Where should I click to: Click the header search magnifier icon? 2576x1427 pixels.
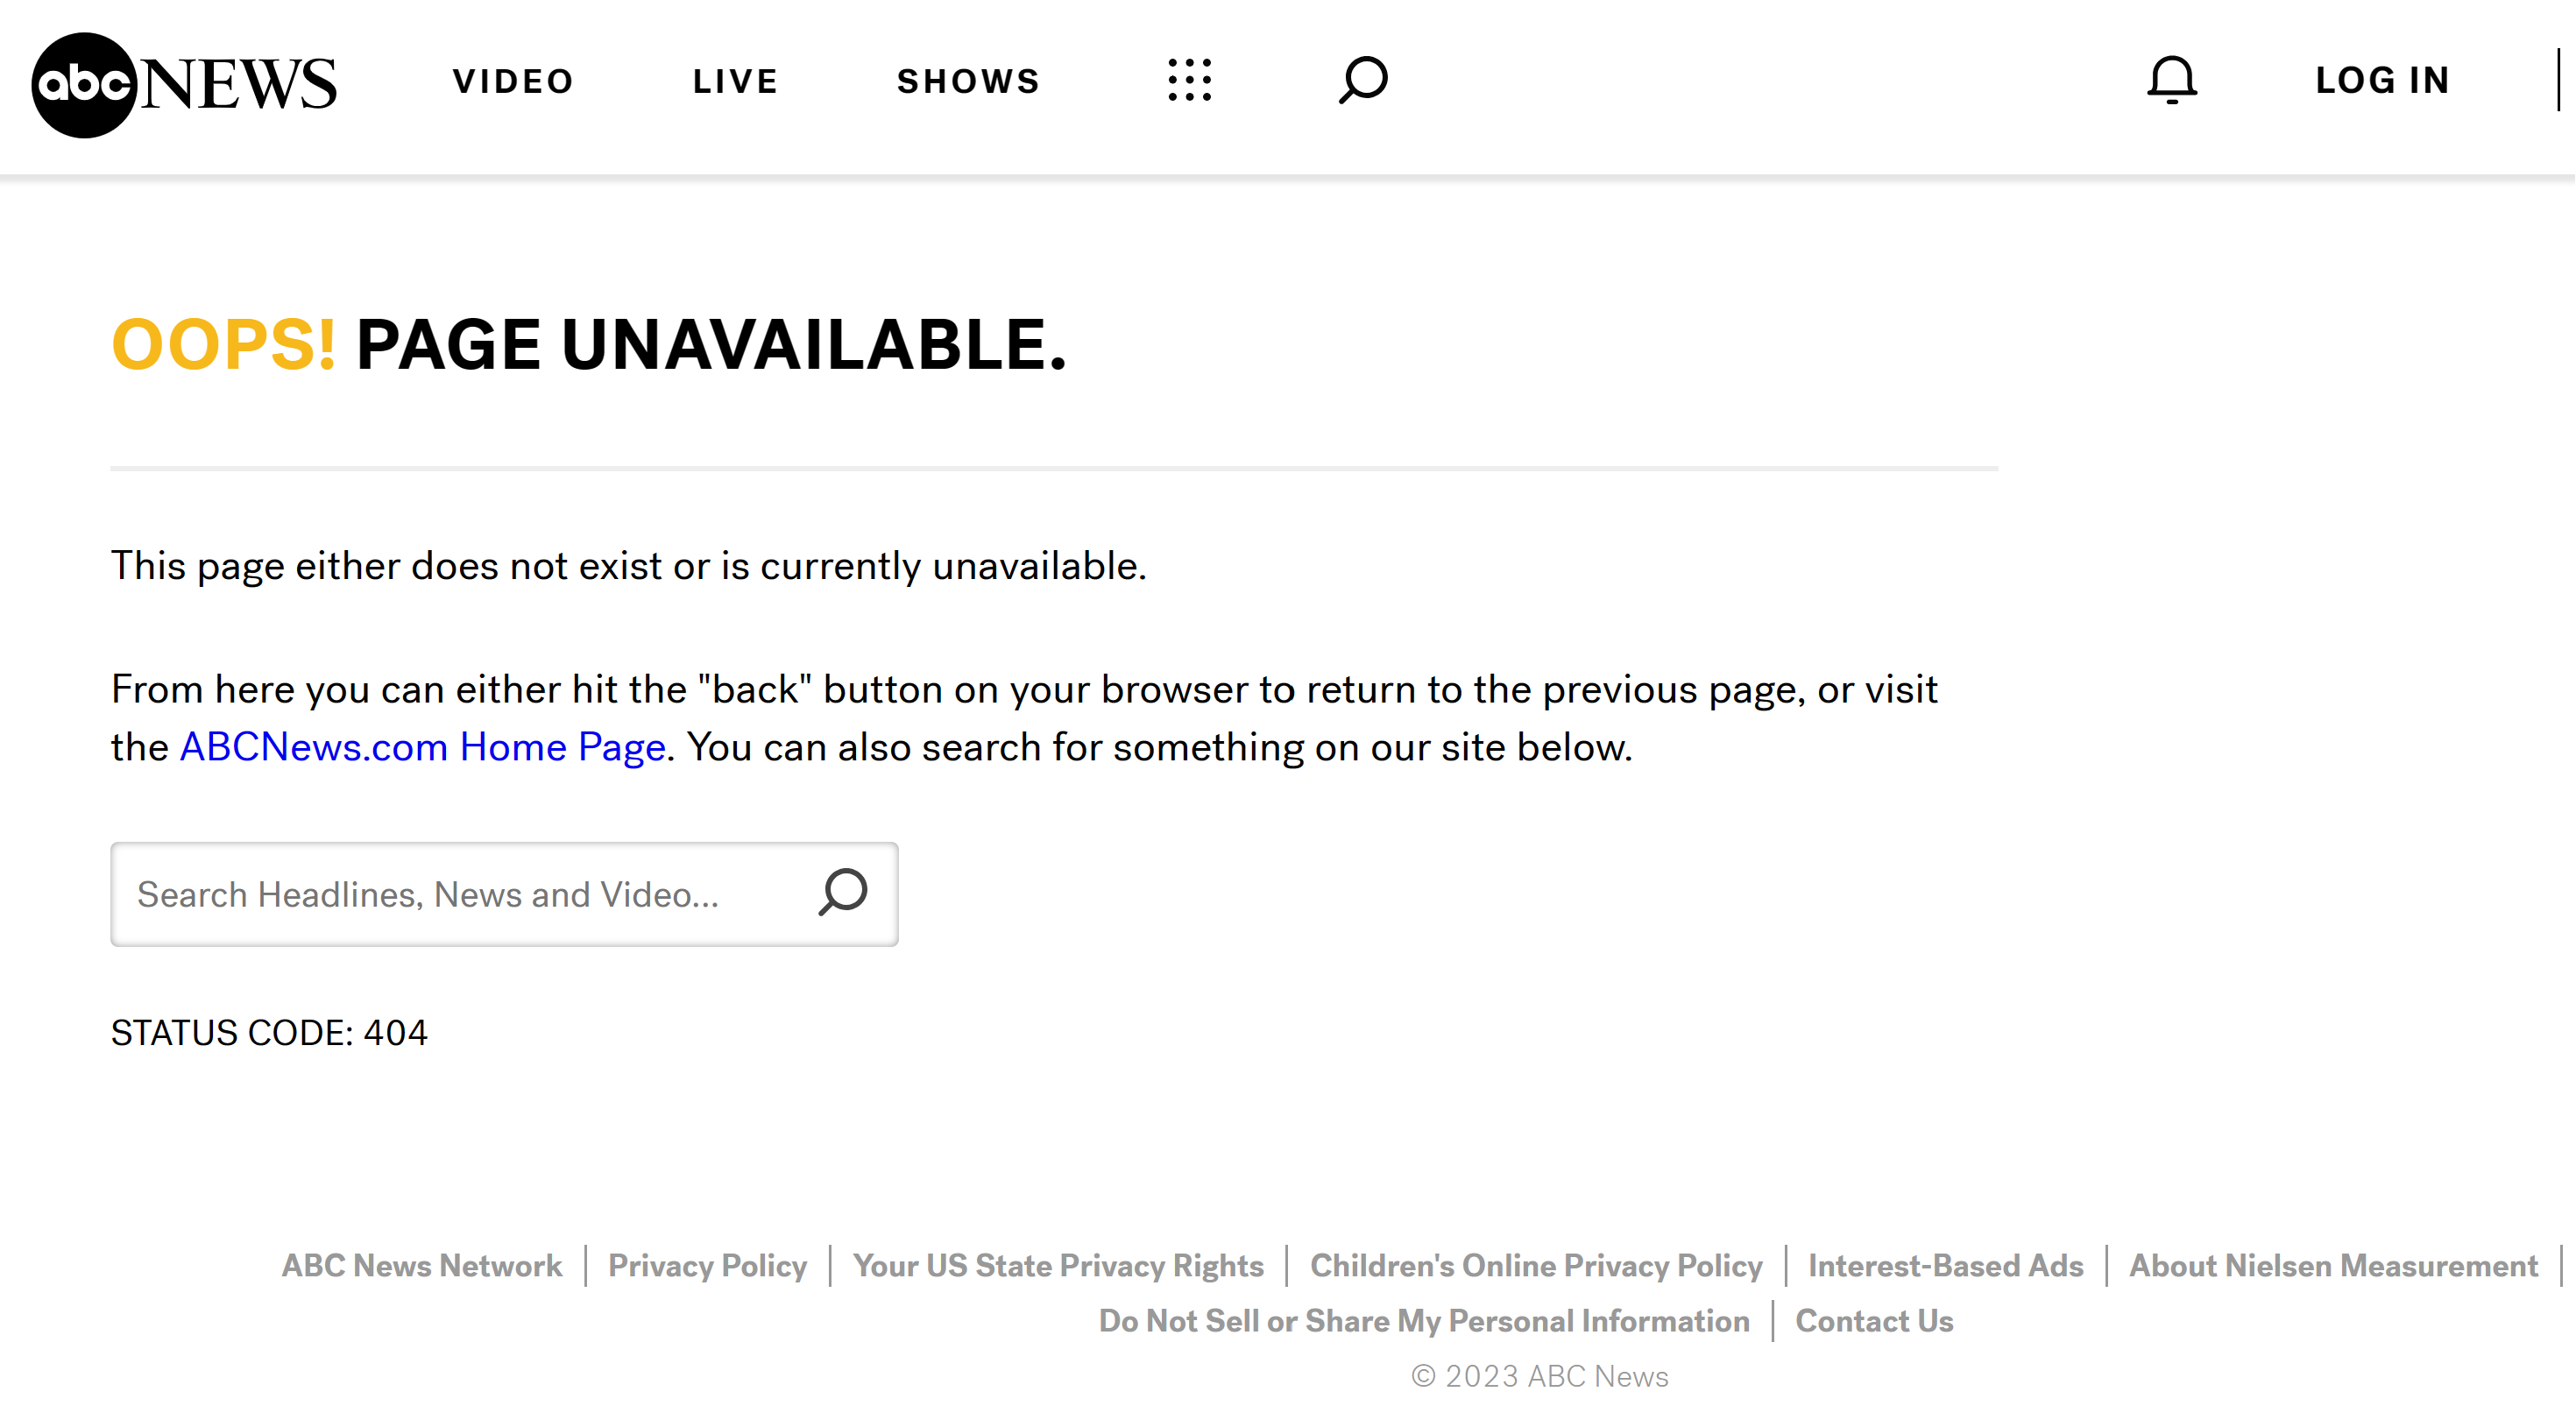[1363, 80]
